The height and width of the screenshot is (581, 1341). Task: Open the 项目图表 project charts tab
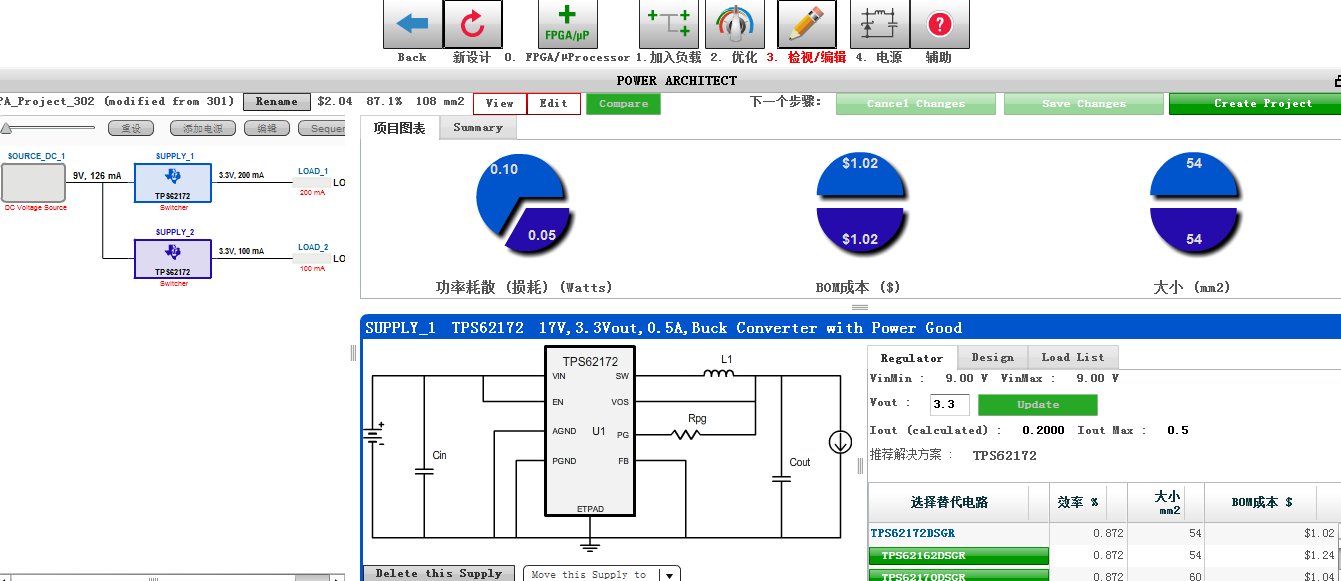(400, 128)
